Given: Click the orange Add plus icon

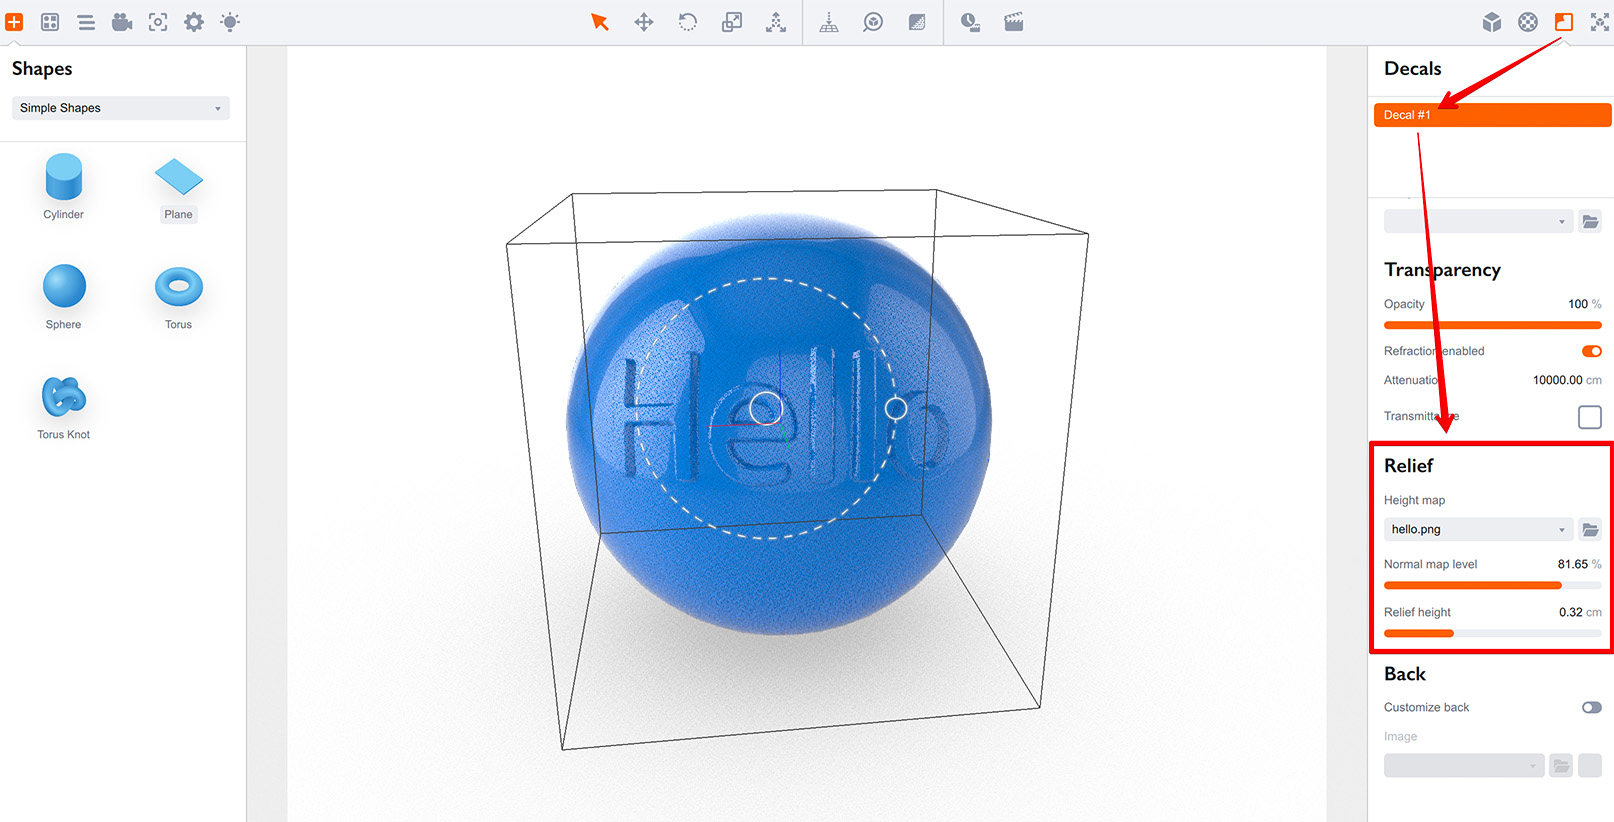Looking at the screenshot, I should [14, 22].
